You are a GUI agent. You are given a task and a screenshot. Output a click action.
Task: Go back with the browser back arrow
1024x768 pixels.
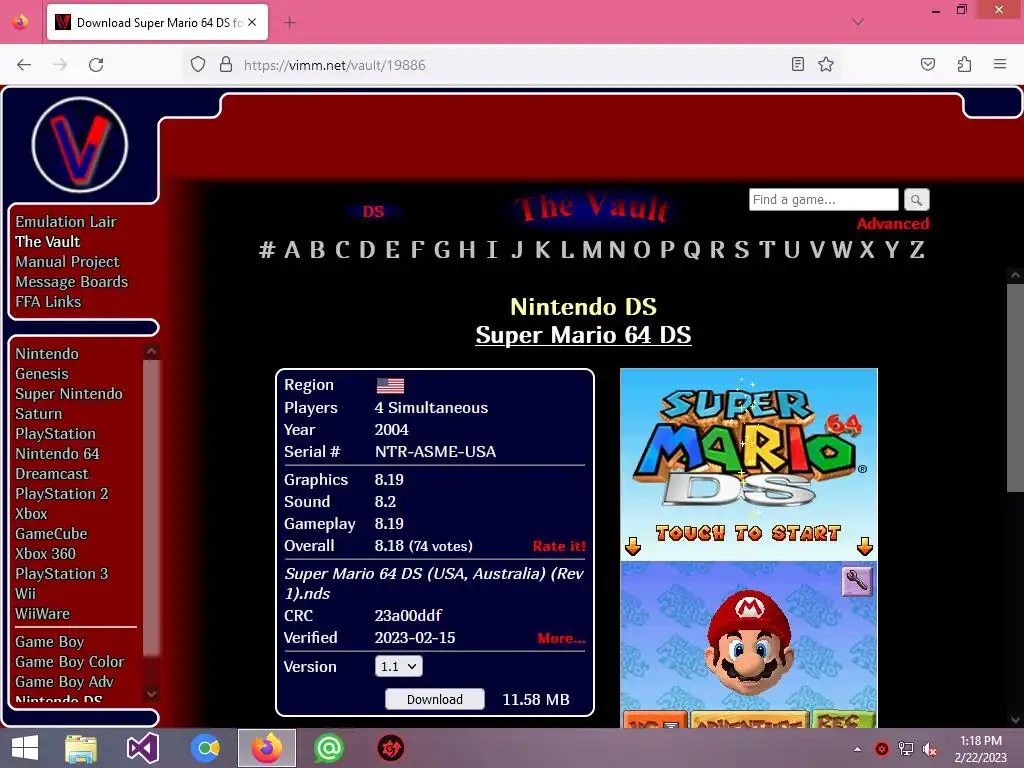point(24,65)
